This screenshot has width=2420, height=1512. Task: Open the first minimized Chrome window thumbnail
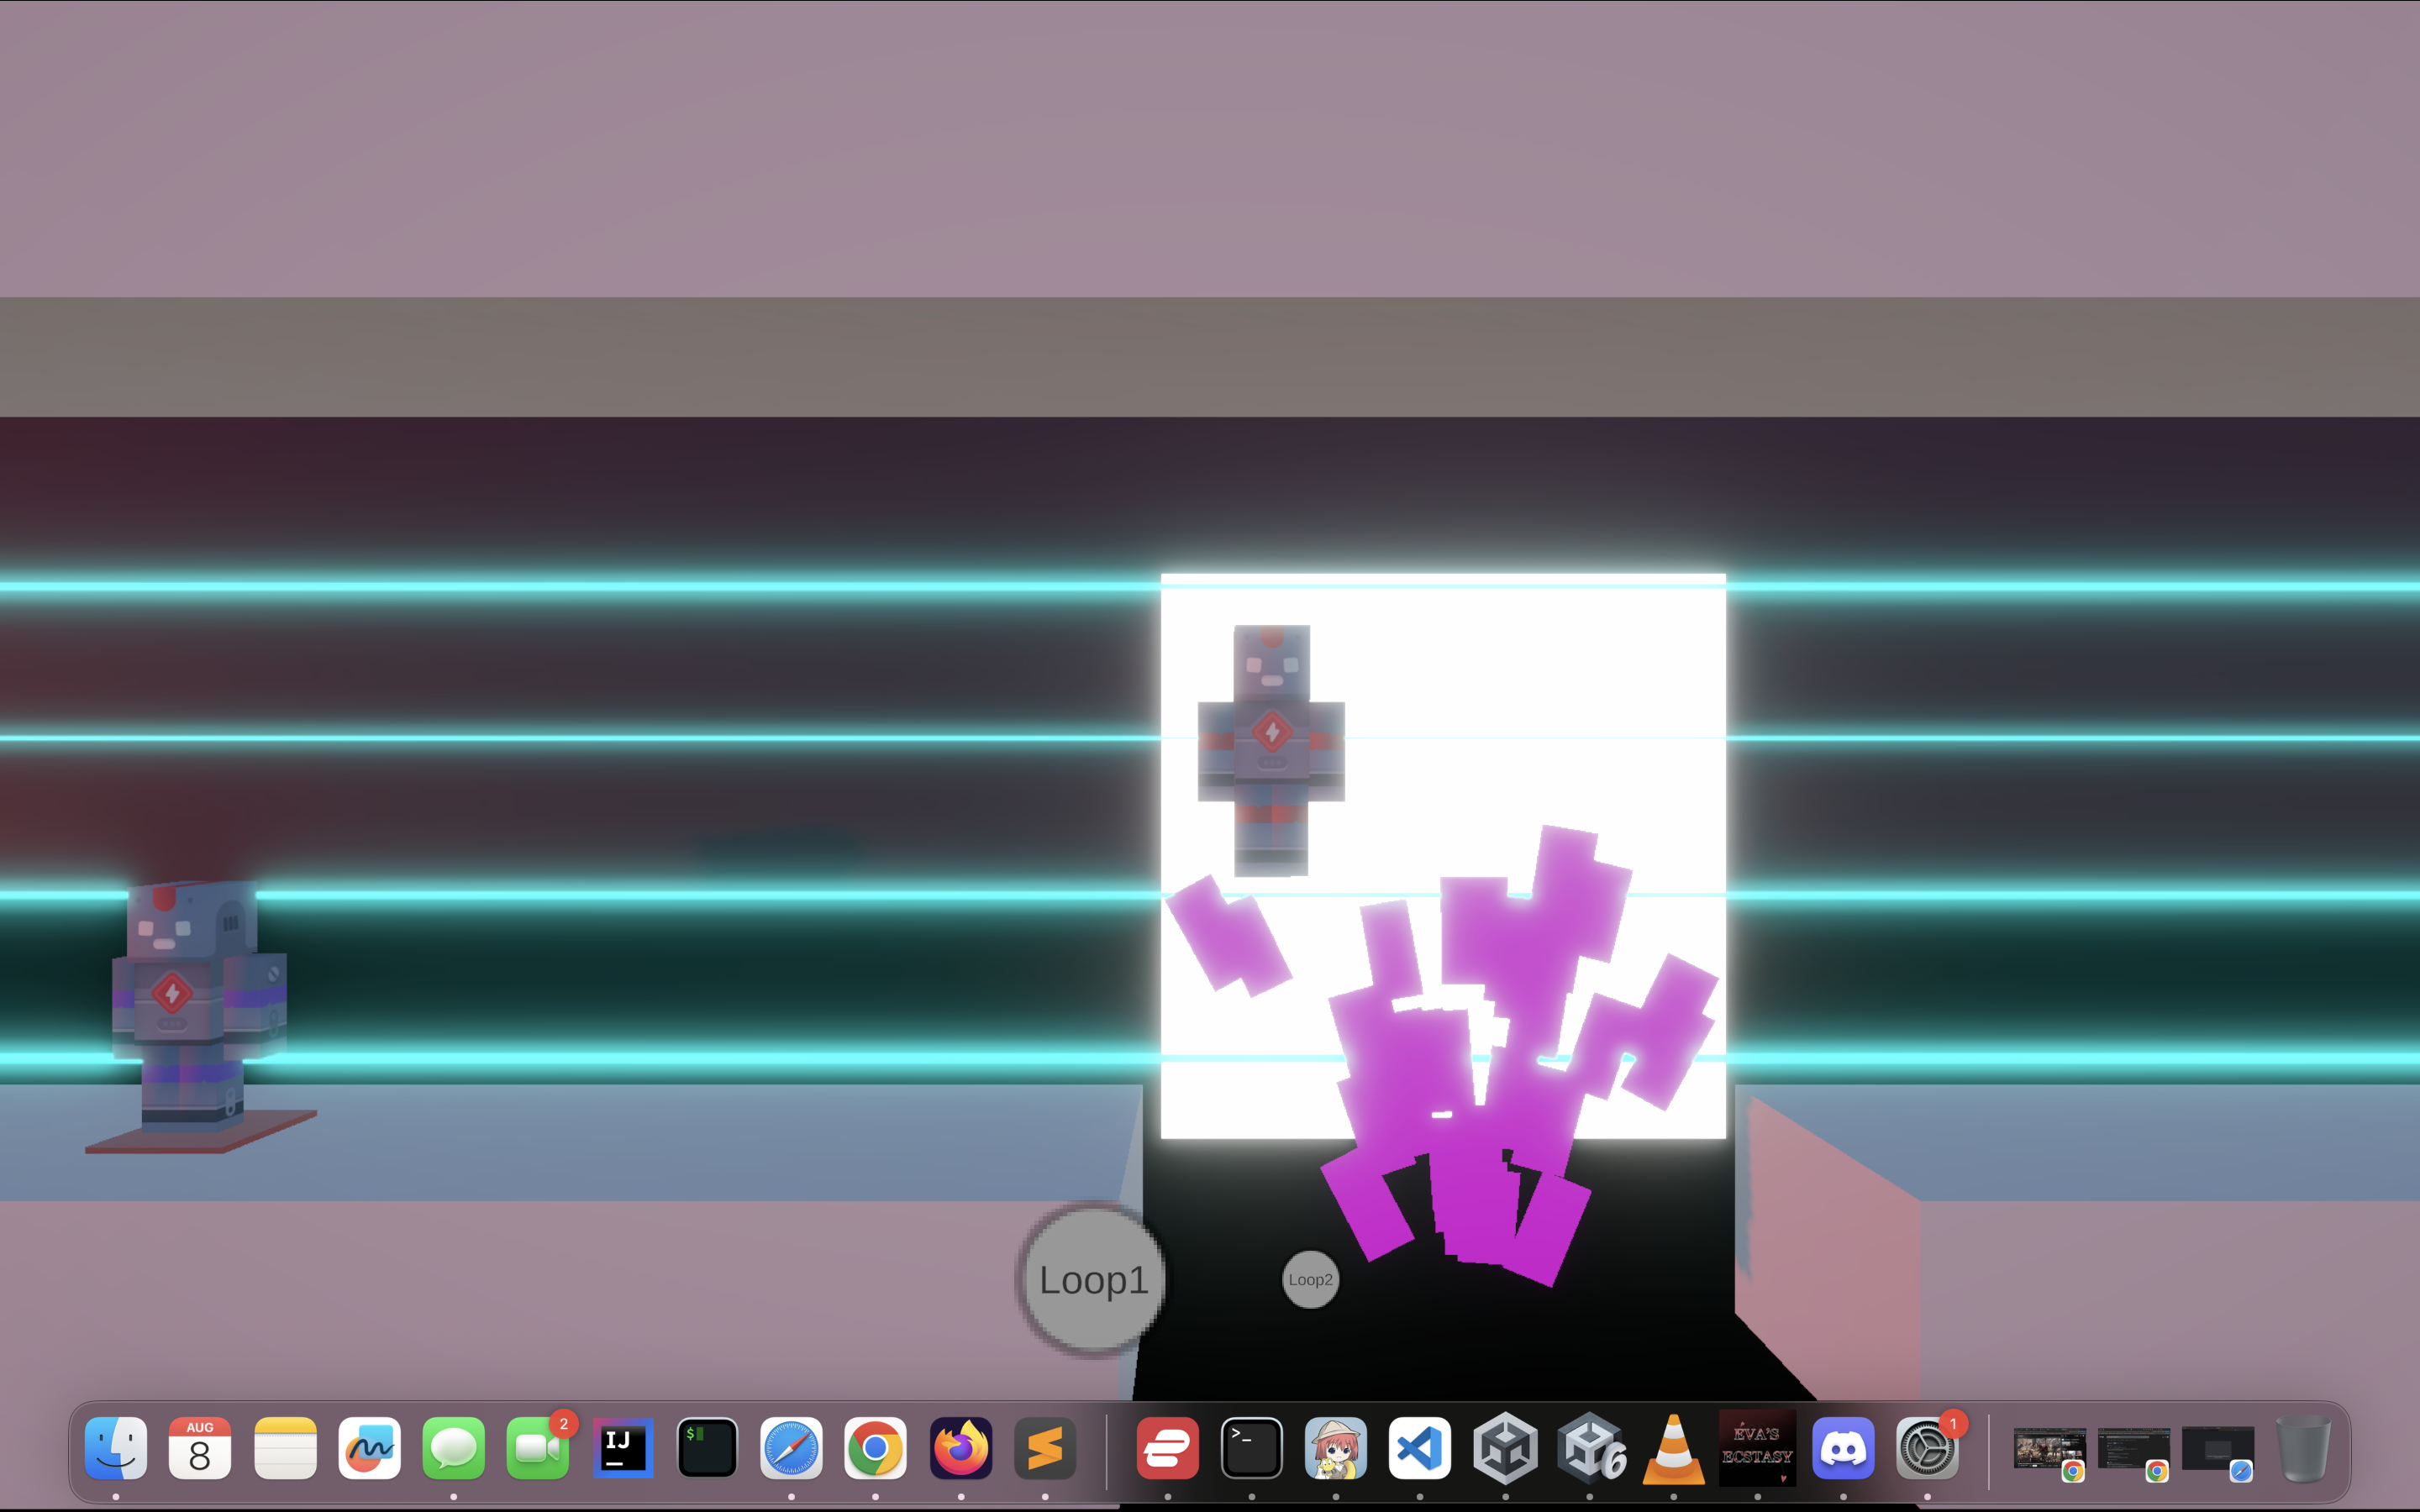[x=2049, y=1448]
